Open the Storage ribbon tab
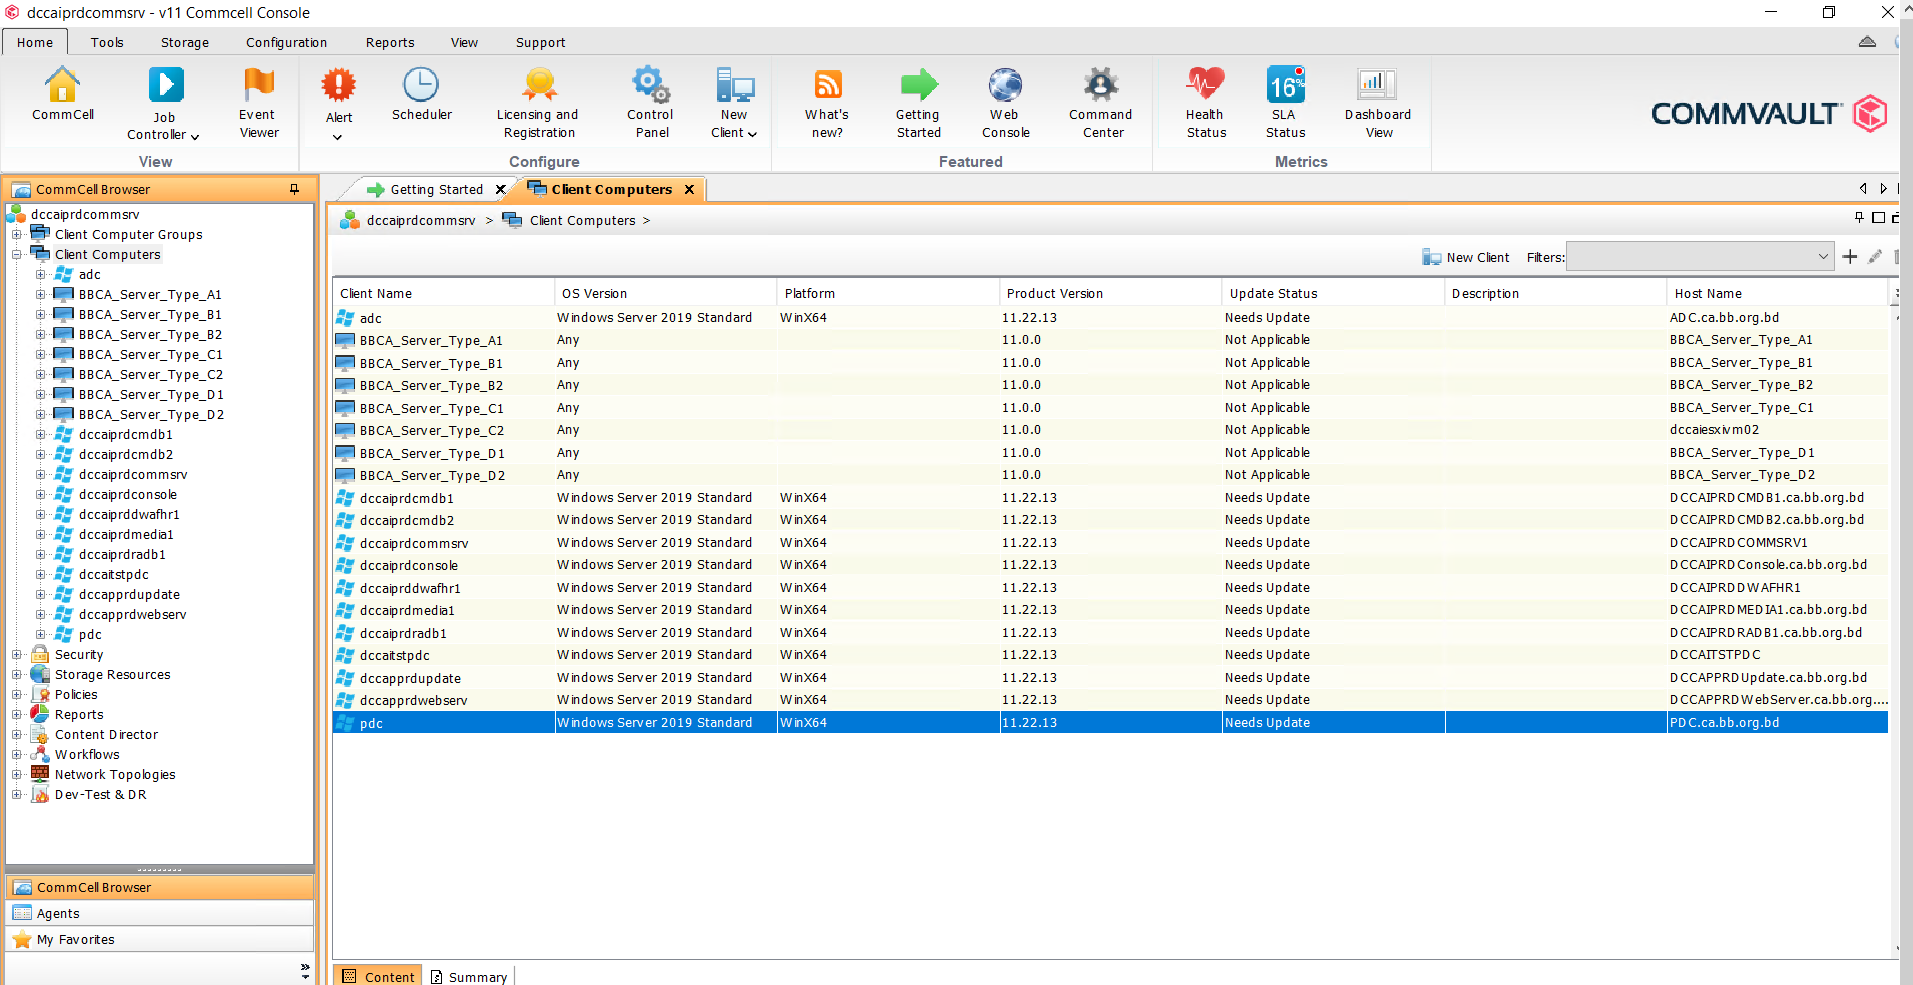 (185, 42)
